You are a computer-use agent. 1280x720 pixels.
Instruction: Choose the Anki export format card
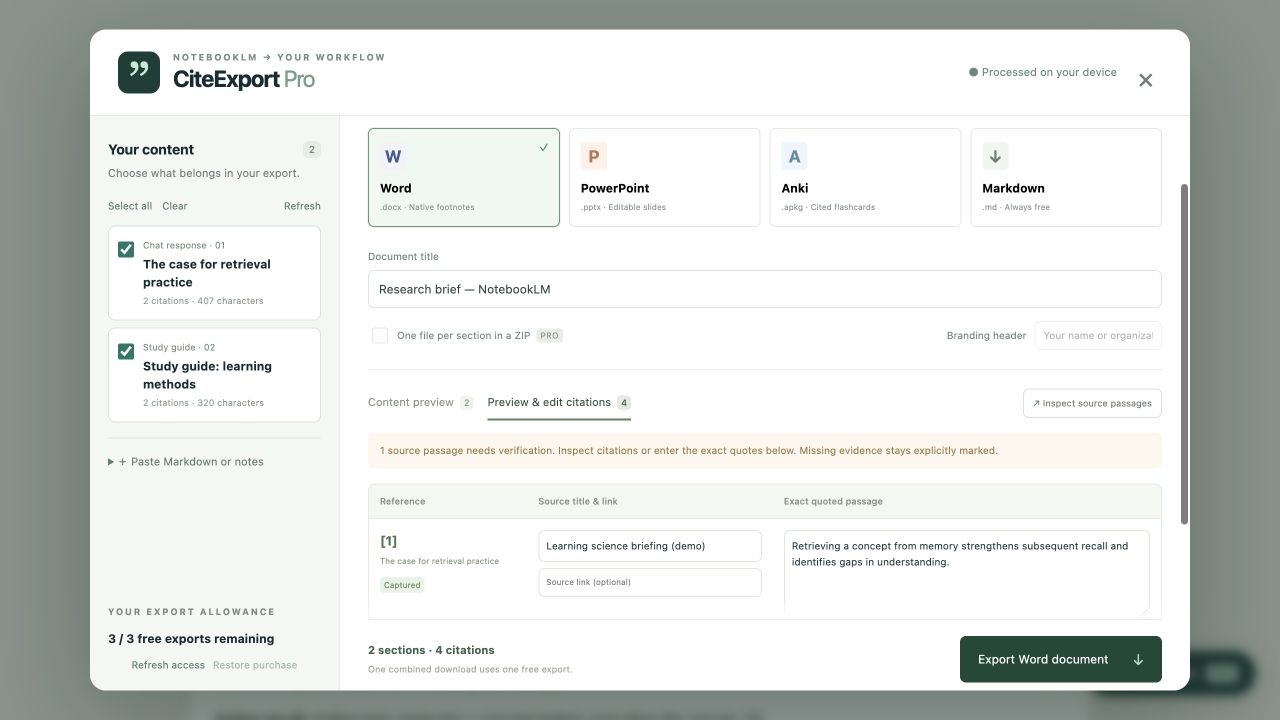pos(865,178)
